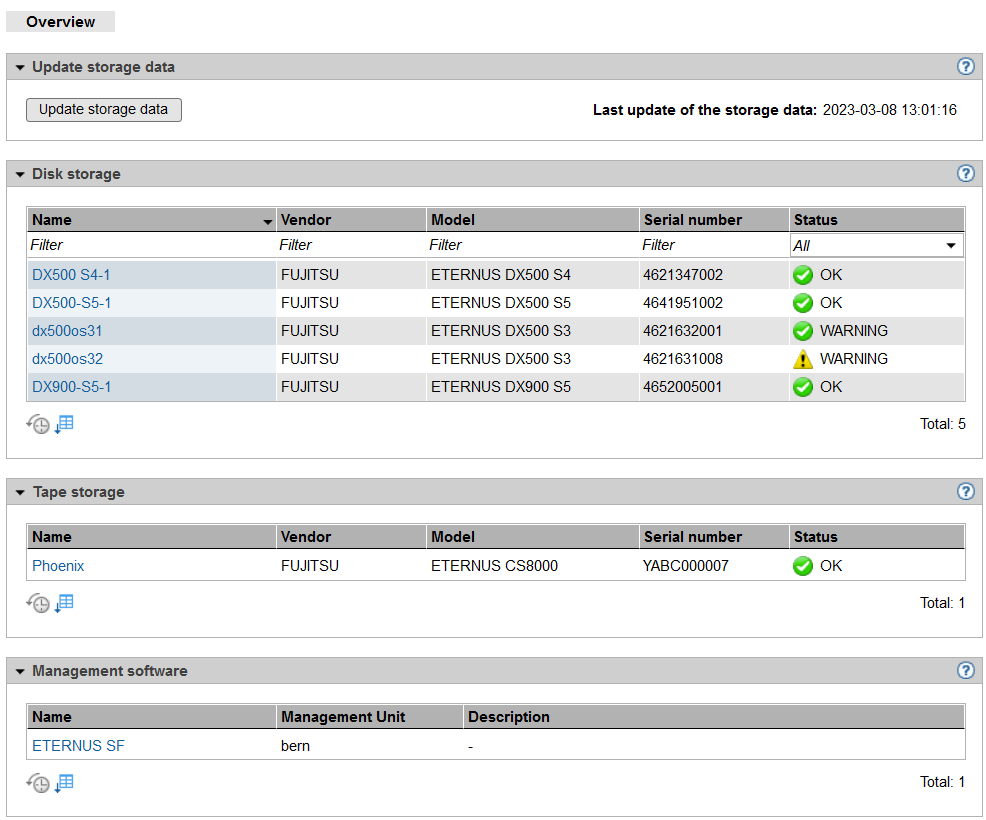Viewport: 986px width, 820px height.
Task: Collapse the Management software section
Action: click(20, 672)
